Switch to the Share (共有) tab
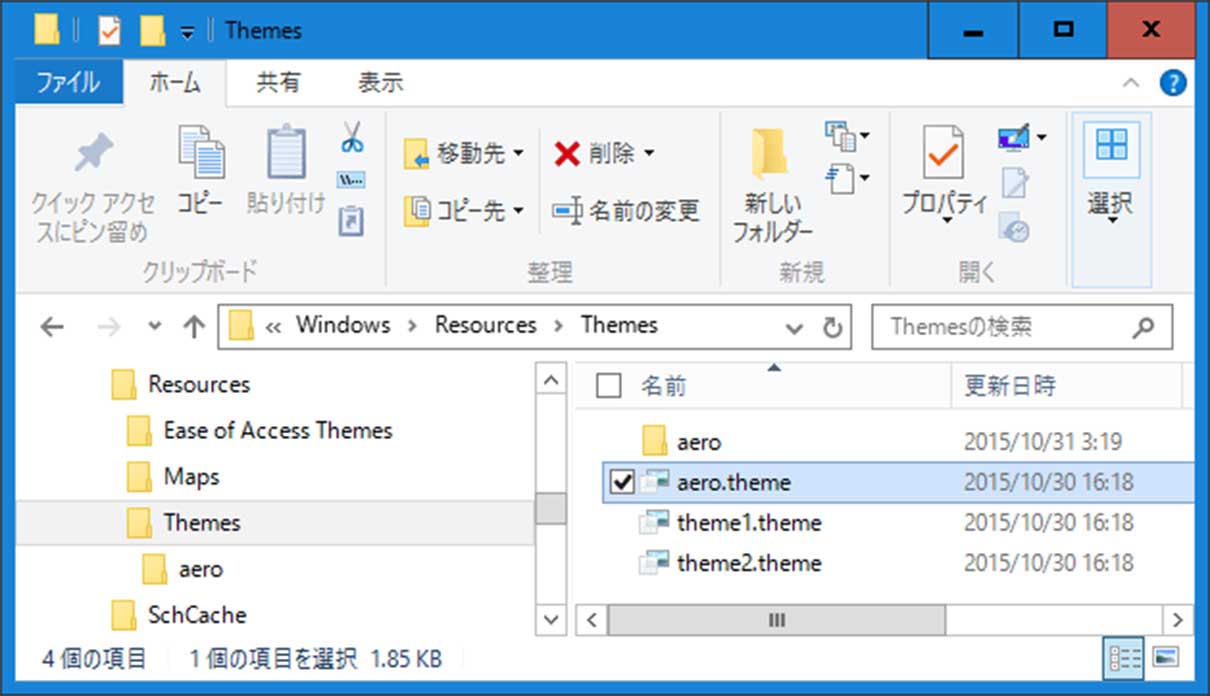Viewport: 1210px width, 696px height. tap(278, 83)
